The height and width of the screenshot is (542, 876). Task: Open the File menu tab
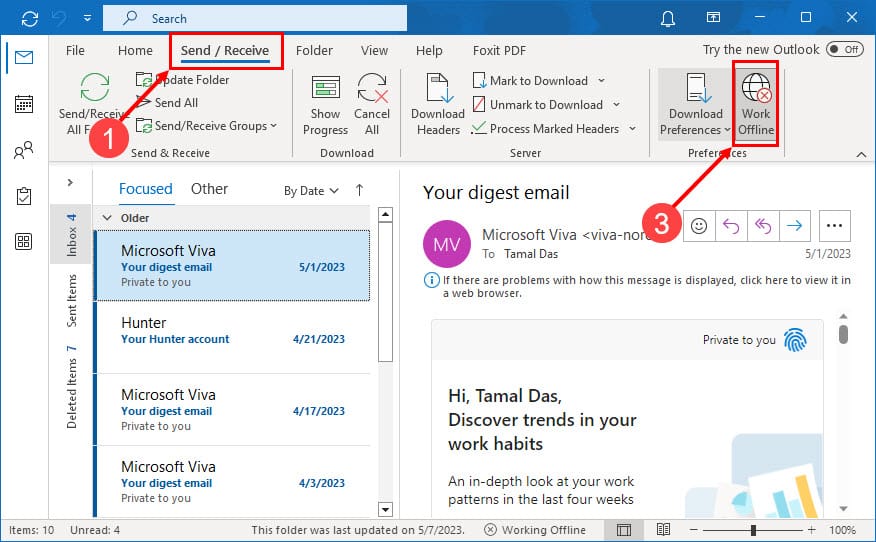(75, 50)
